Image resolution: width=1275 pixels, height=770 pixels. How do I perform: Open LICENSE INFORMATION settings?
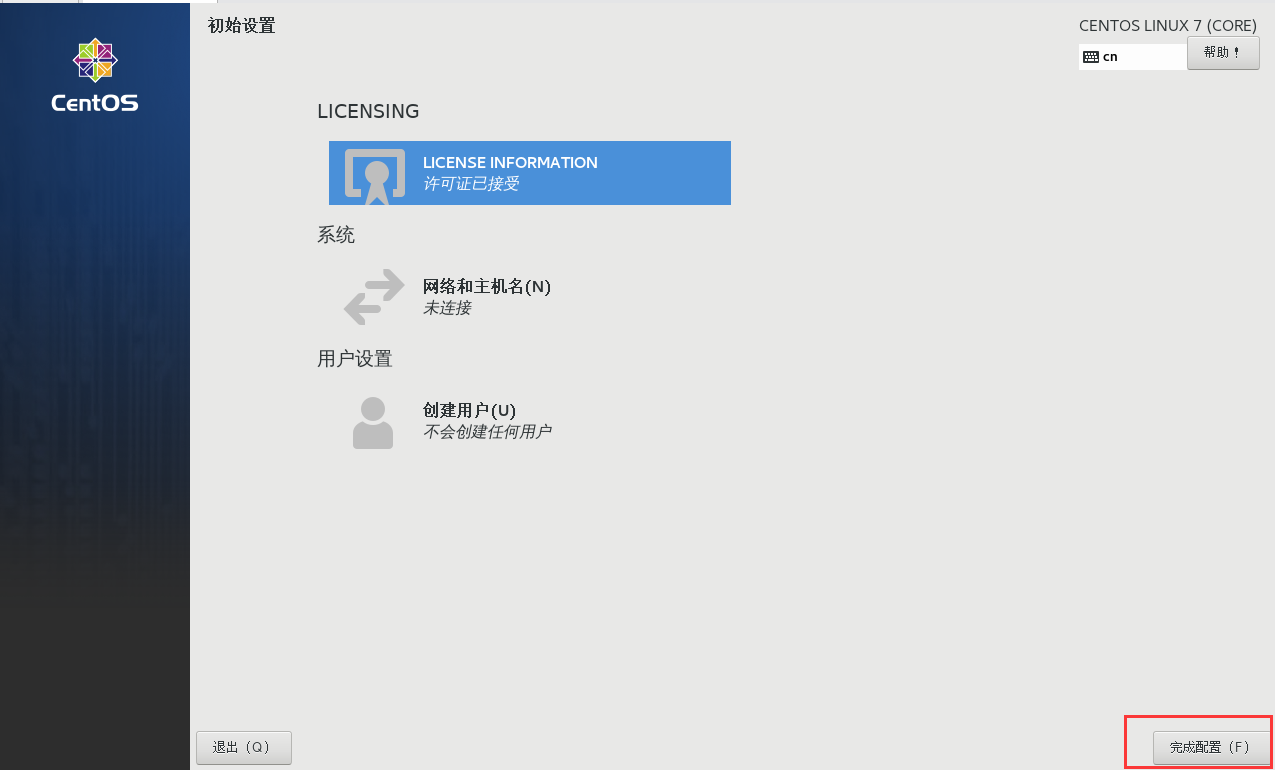pos(530,173)
